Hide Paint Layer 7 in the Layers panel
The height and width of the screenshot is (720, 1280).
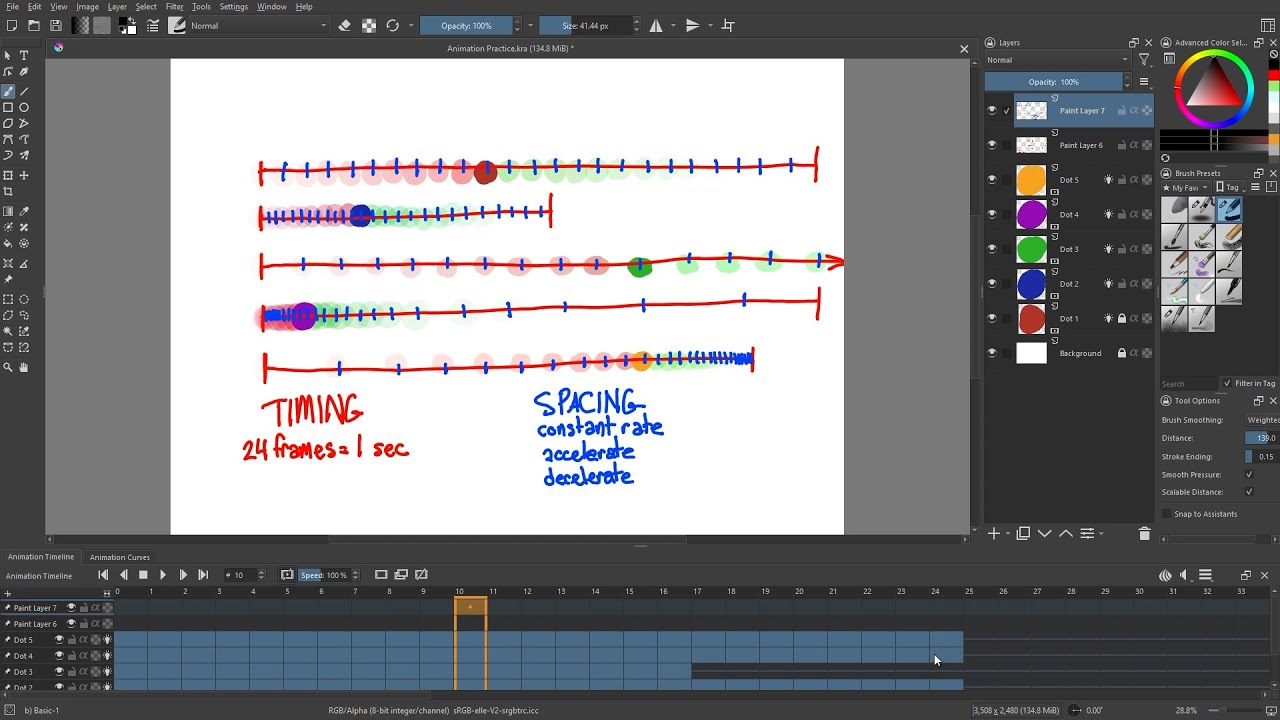[x=992, y=111]
